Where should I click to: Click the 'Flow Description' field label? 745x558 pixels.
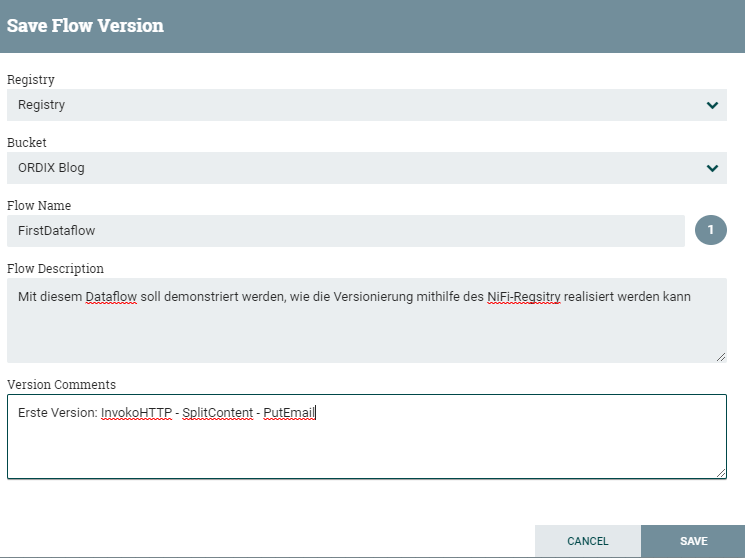point(55,269)
